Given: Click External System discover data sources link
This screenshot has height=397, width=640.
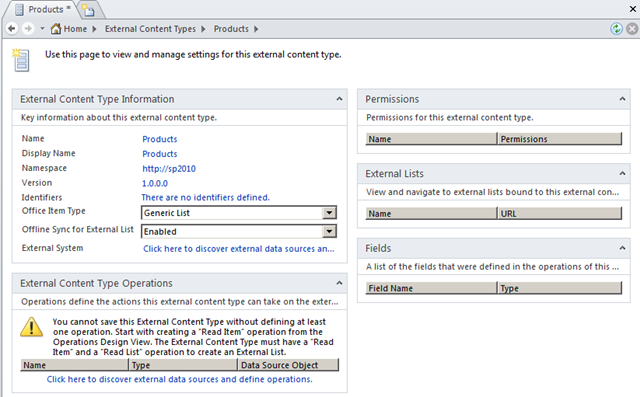Looking at the screenshot, I should pyautogui.click(x=239, y=249).
